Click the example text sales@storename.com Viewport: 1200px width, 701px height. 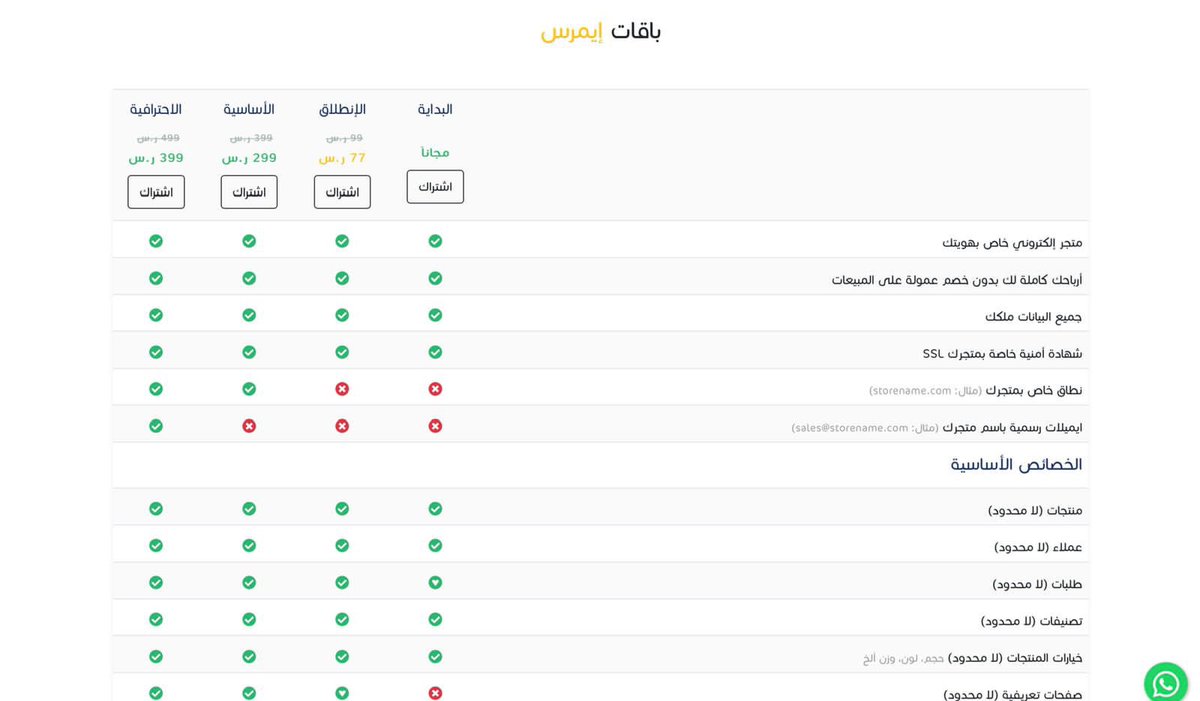click(x=865, y=427)
